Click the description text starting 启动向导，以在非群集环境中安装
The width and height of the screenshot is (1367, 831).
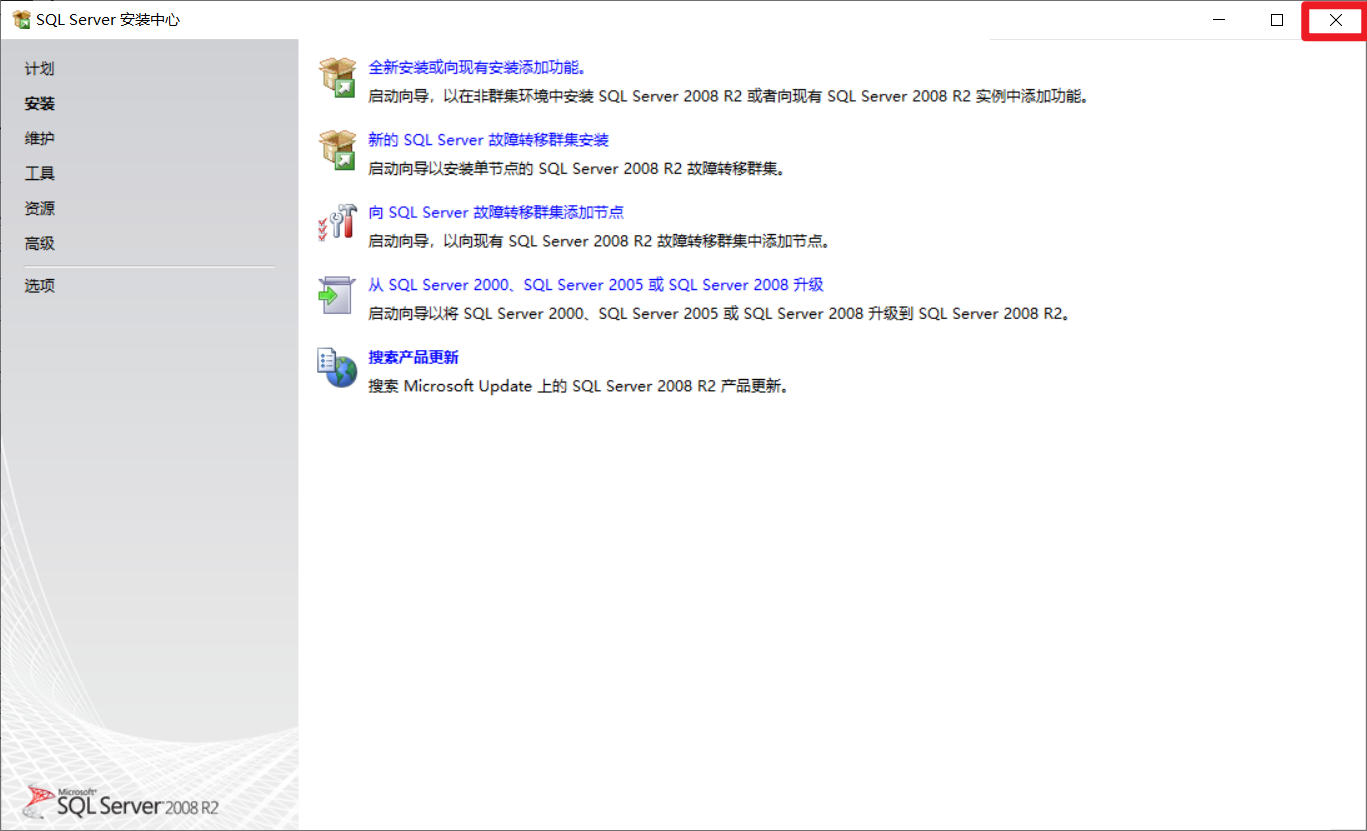[728, 96]
